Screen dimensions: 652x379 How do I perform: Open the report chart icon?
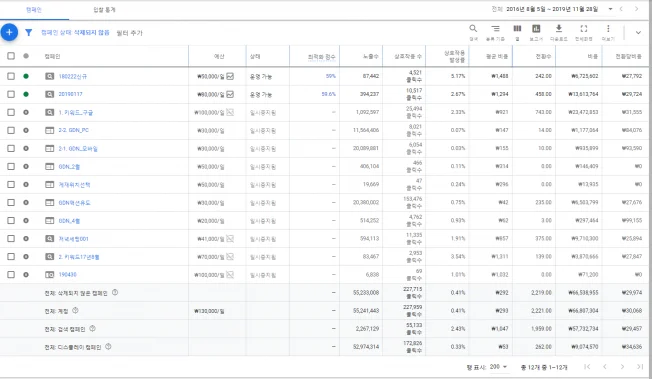(536, 28)
